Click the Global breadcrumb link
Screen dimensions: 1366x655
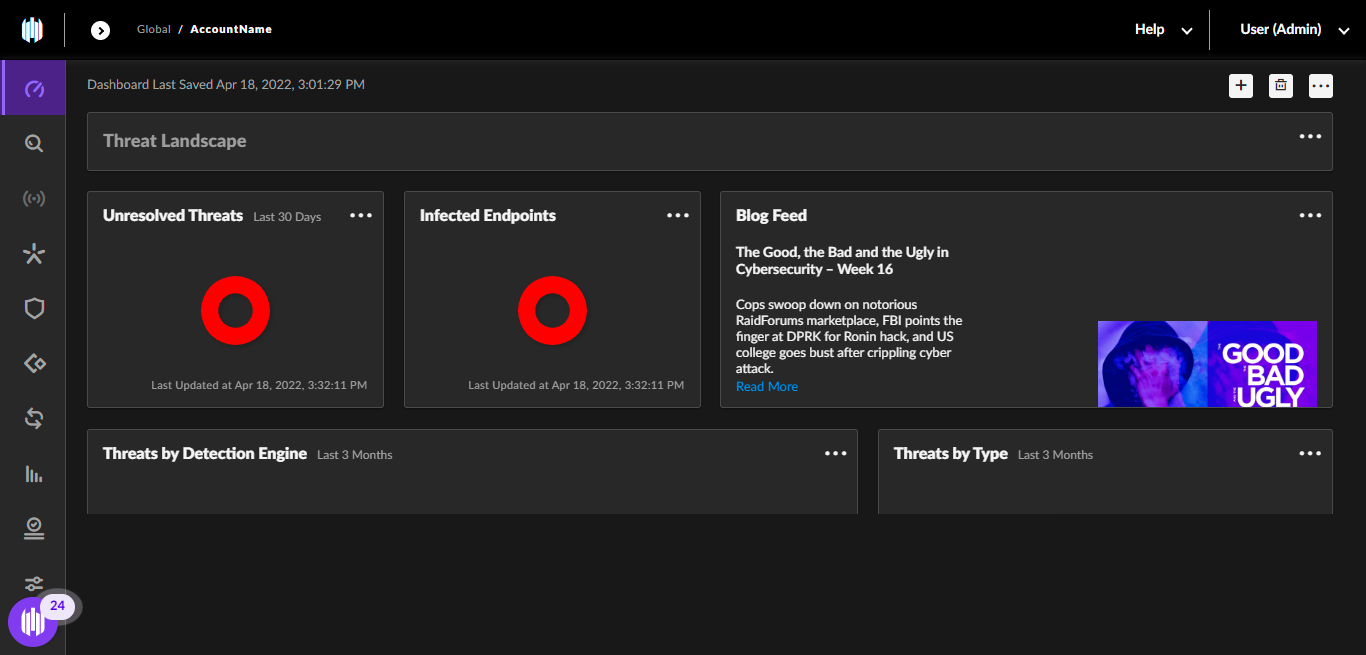tap(154, 30)
